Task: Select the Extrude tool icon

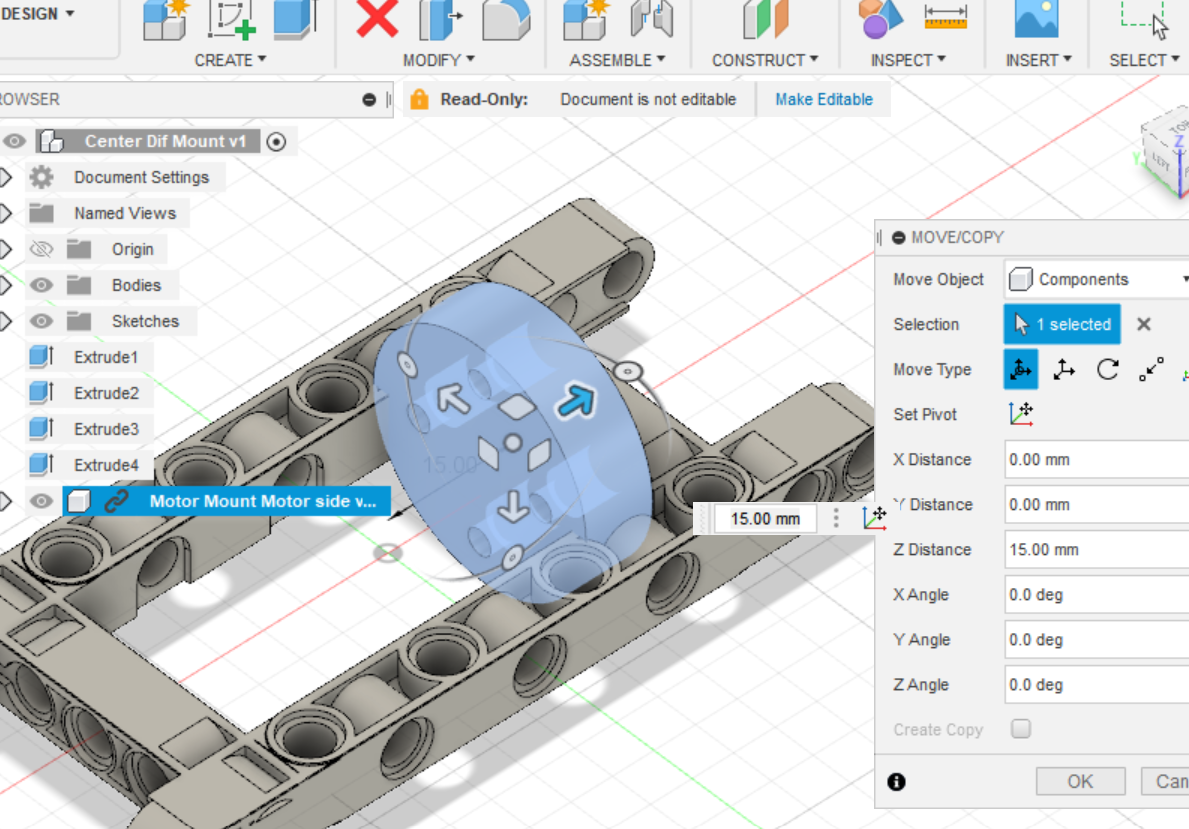Action: [x=294, y=19]
